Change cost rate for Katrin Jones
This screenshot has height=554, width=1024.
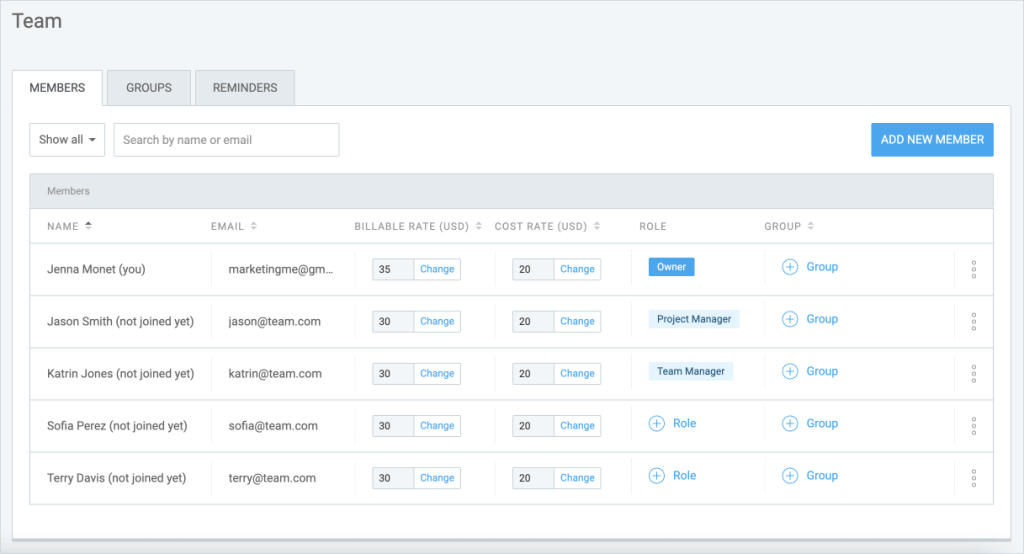577,374
